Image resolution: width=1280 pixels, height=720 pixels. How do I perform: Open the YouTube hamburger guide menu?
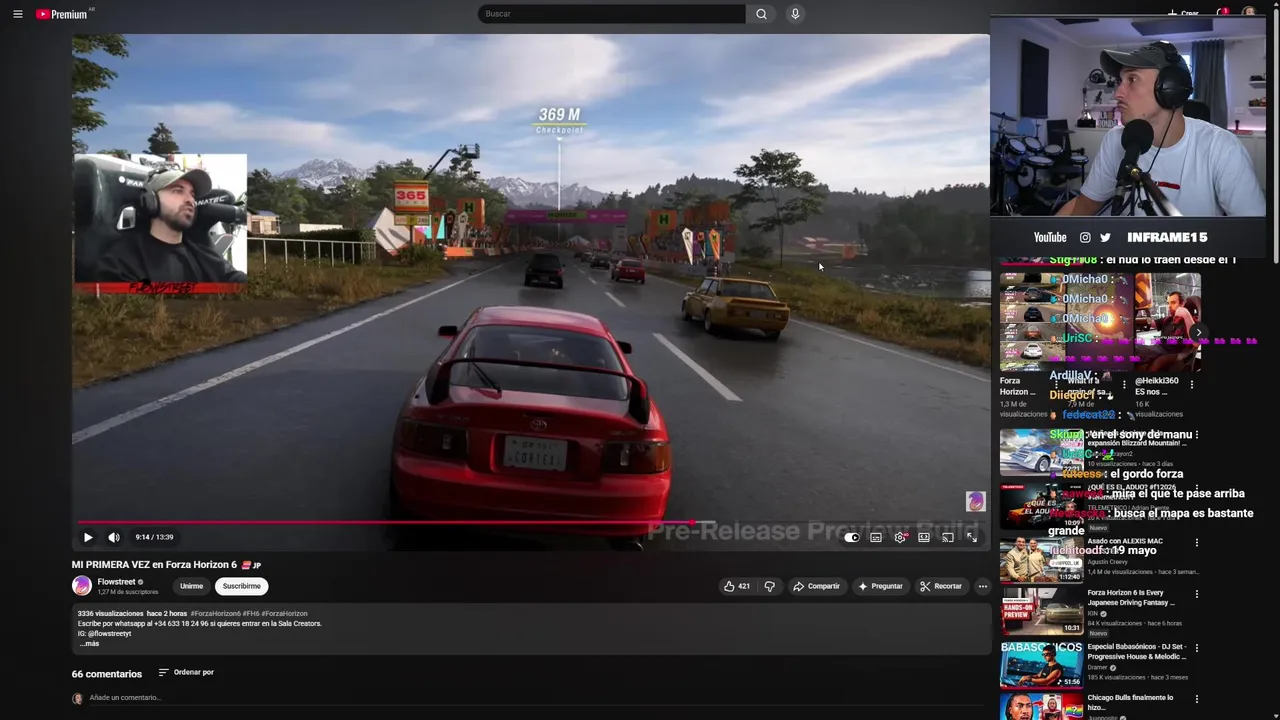click(17, 14)
